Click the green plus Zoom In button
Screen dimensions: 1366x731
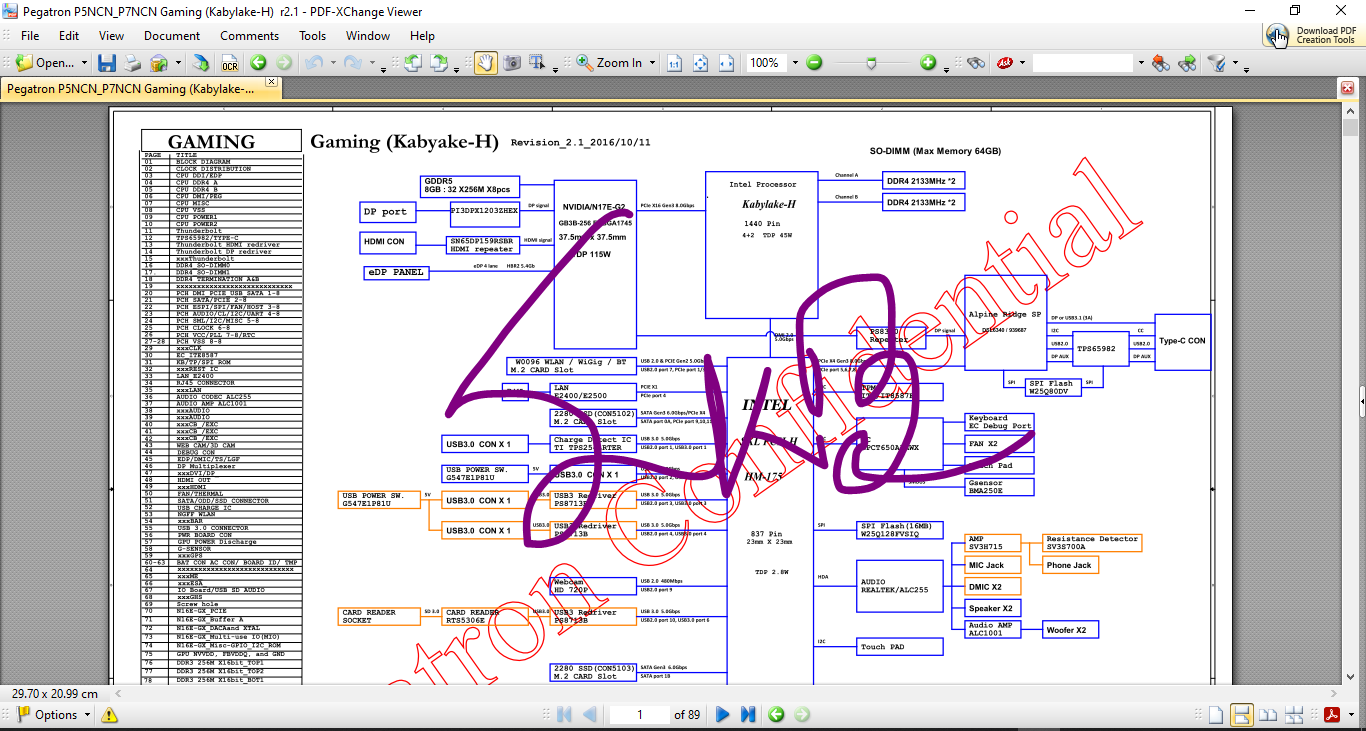point(928,62)
